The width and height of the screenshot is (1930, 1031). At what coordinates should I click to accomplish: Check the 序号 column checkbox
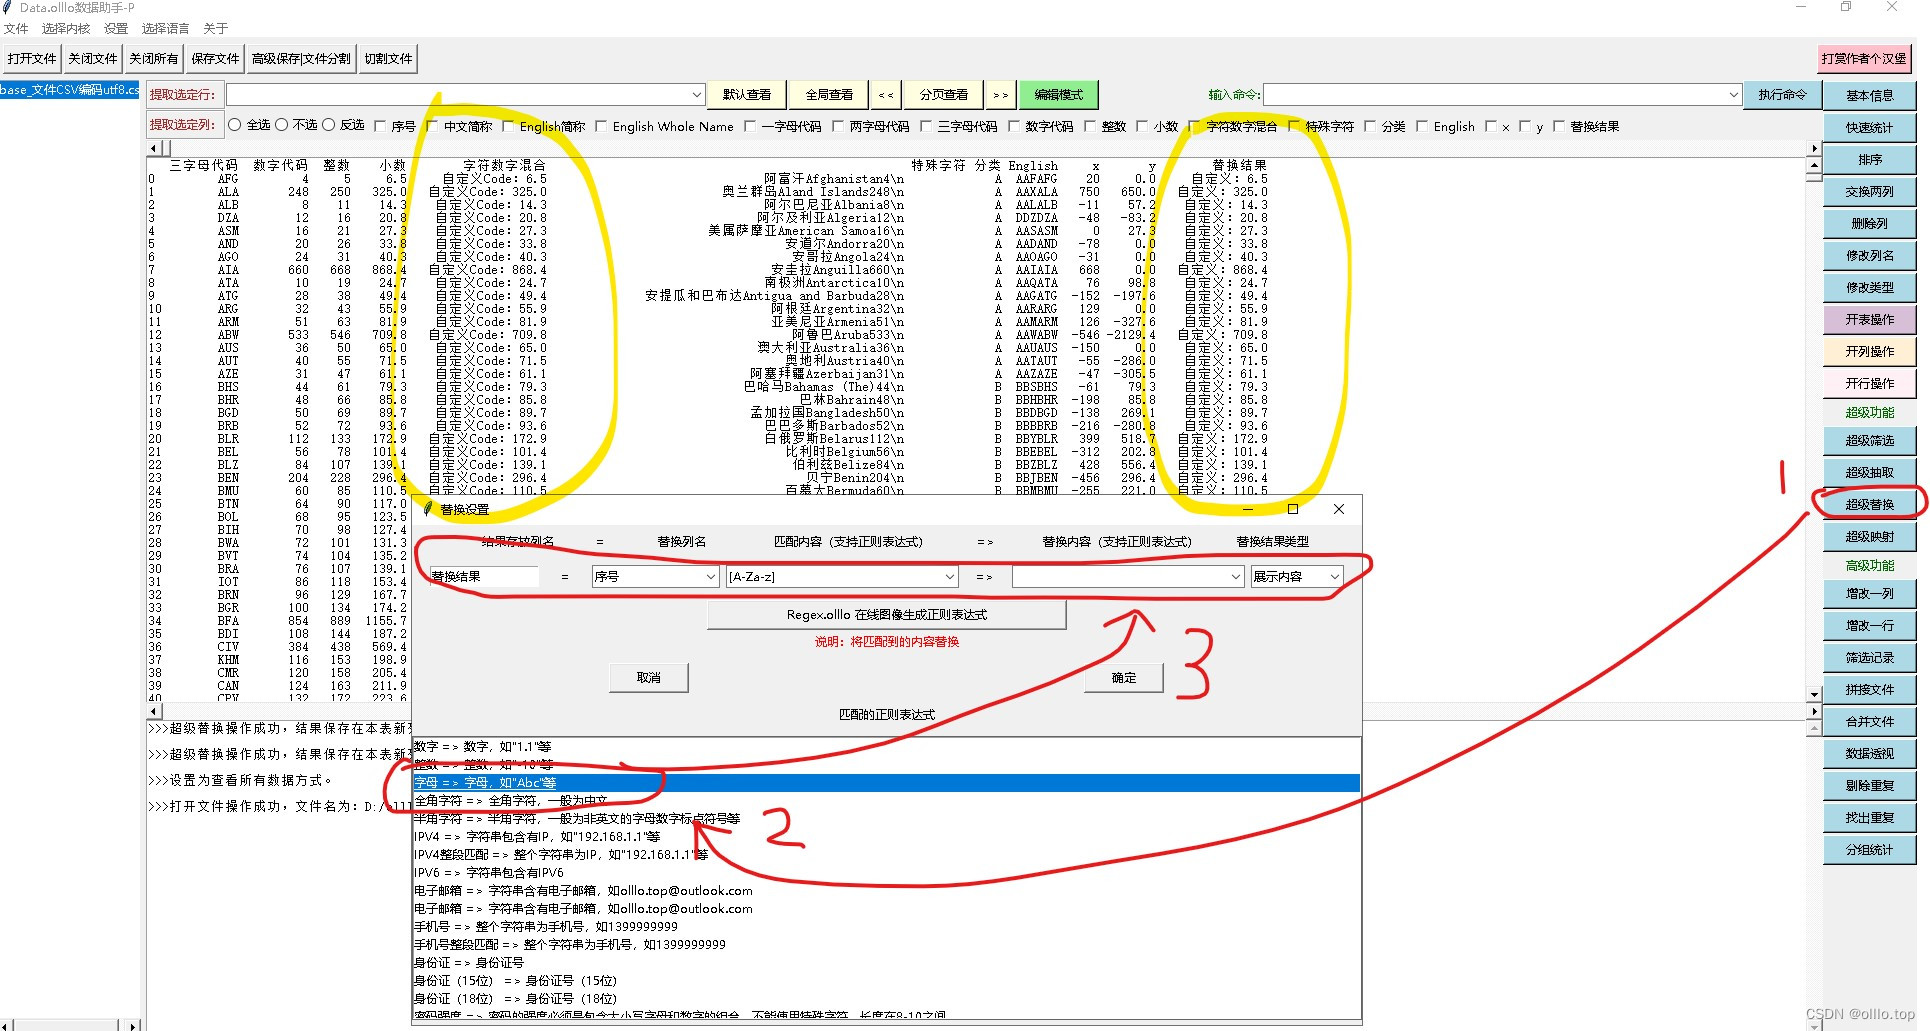(x=380, y=127)
